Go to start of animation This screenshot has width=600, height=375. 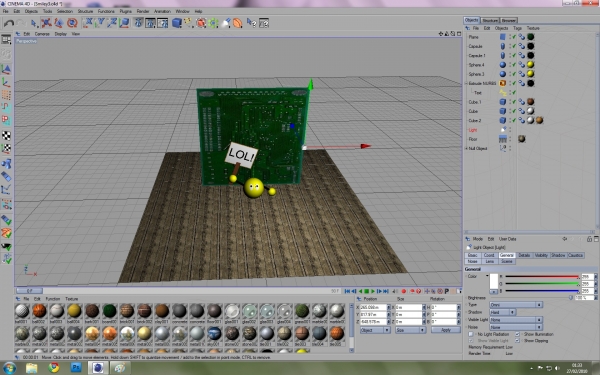(x=347, y=292)
